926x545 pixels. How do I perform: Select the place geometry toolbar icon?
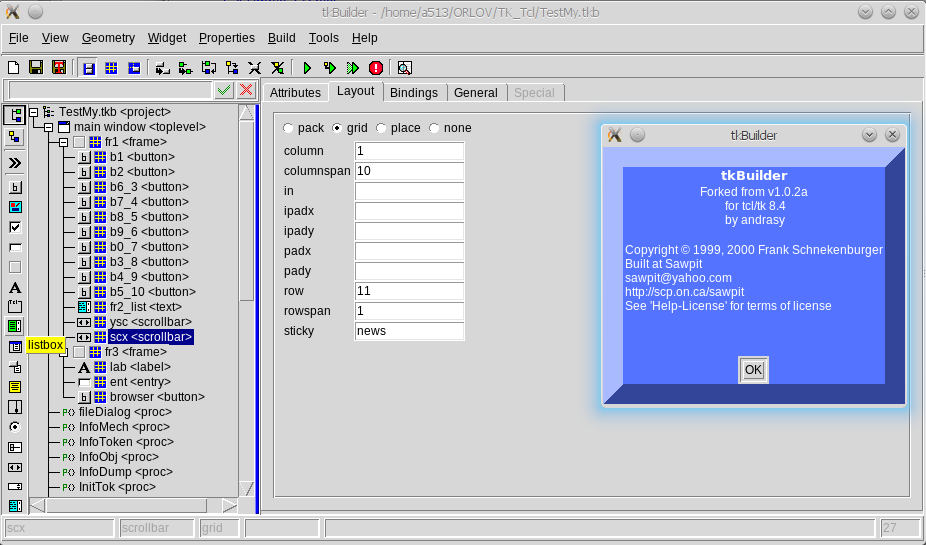134,68
